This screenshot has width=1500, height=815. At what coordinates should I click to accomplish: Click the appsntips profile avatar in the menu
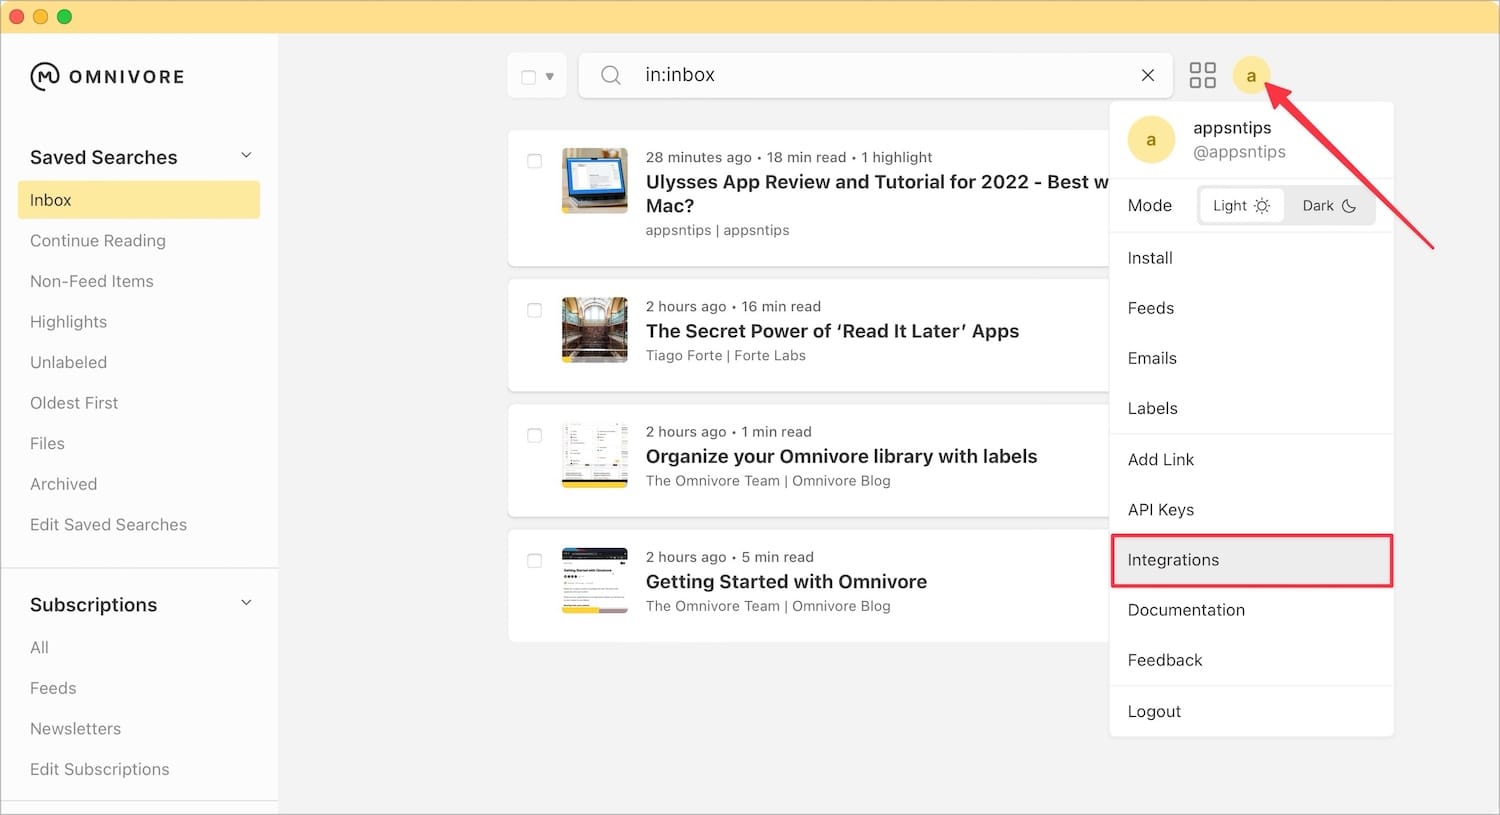pos(1151,140)
